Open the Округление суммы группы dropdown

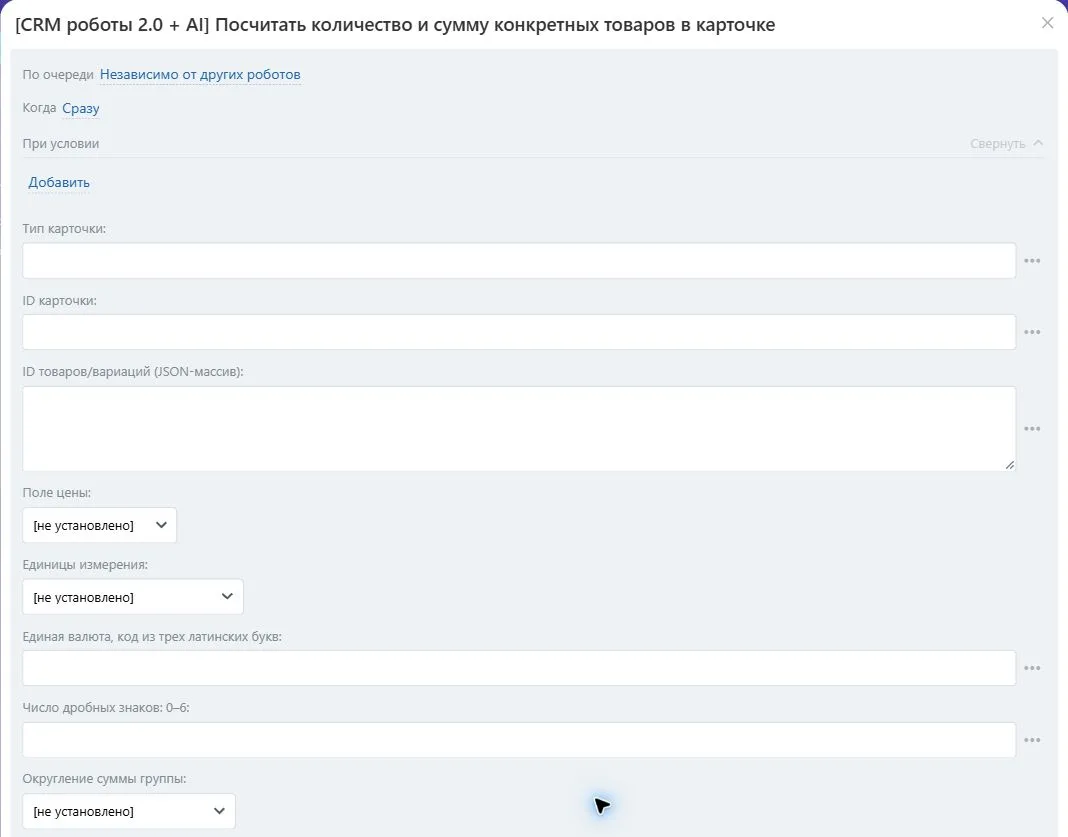pyautogui.click(x=129, y=811)
